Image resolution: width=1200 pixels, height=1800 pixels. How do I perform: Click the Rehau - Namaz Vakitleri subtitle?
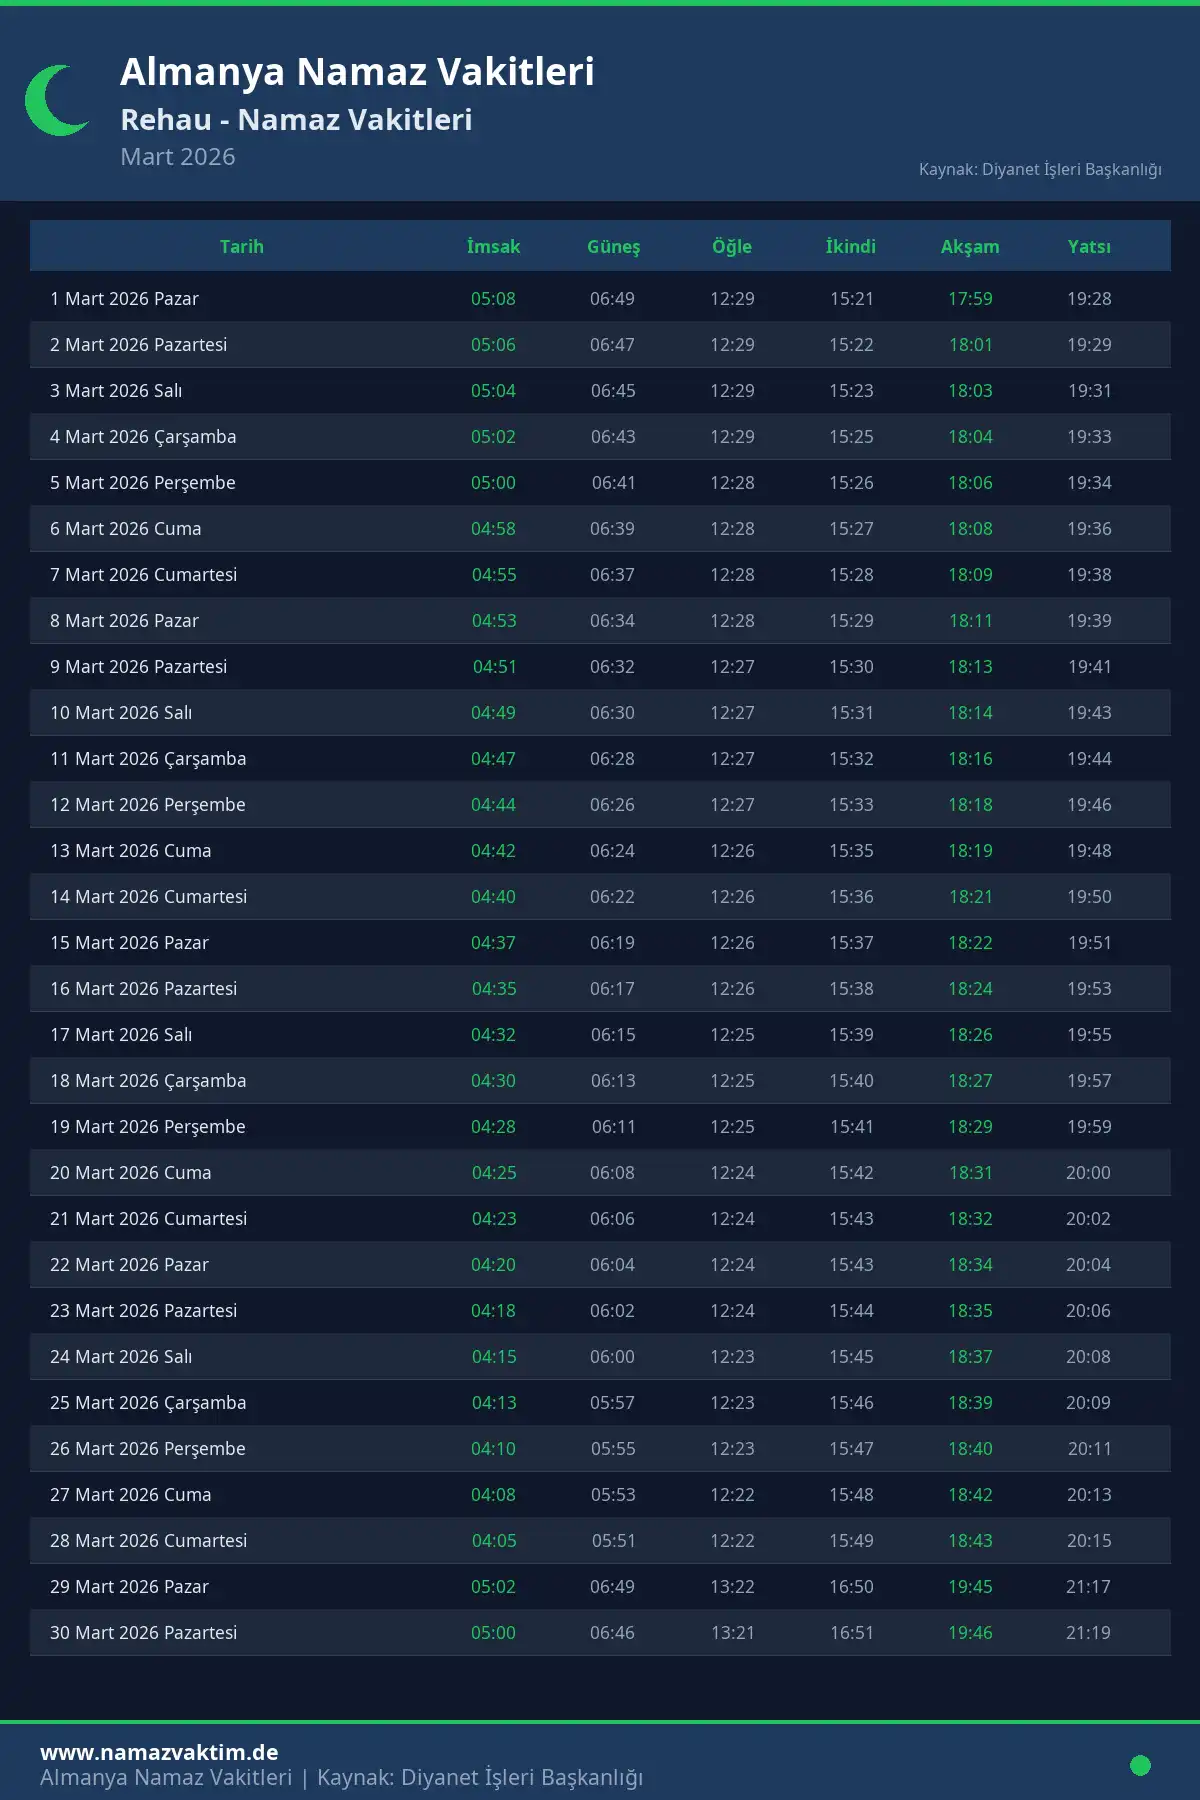coord(296,120)
